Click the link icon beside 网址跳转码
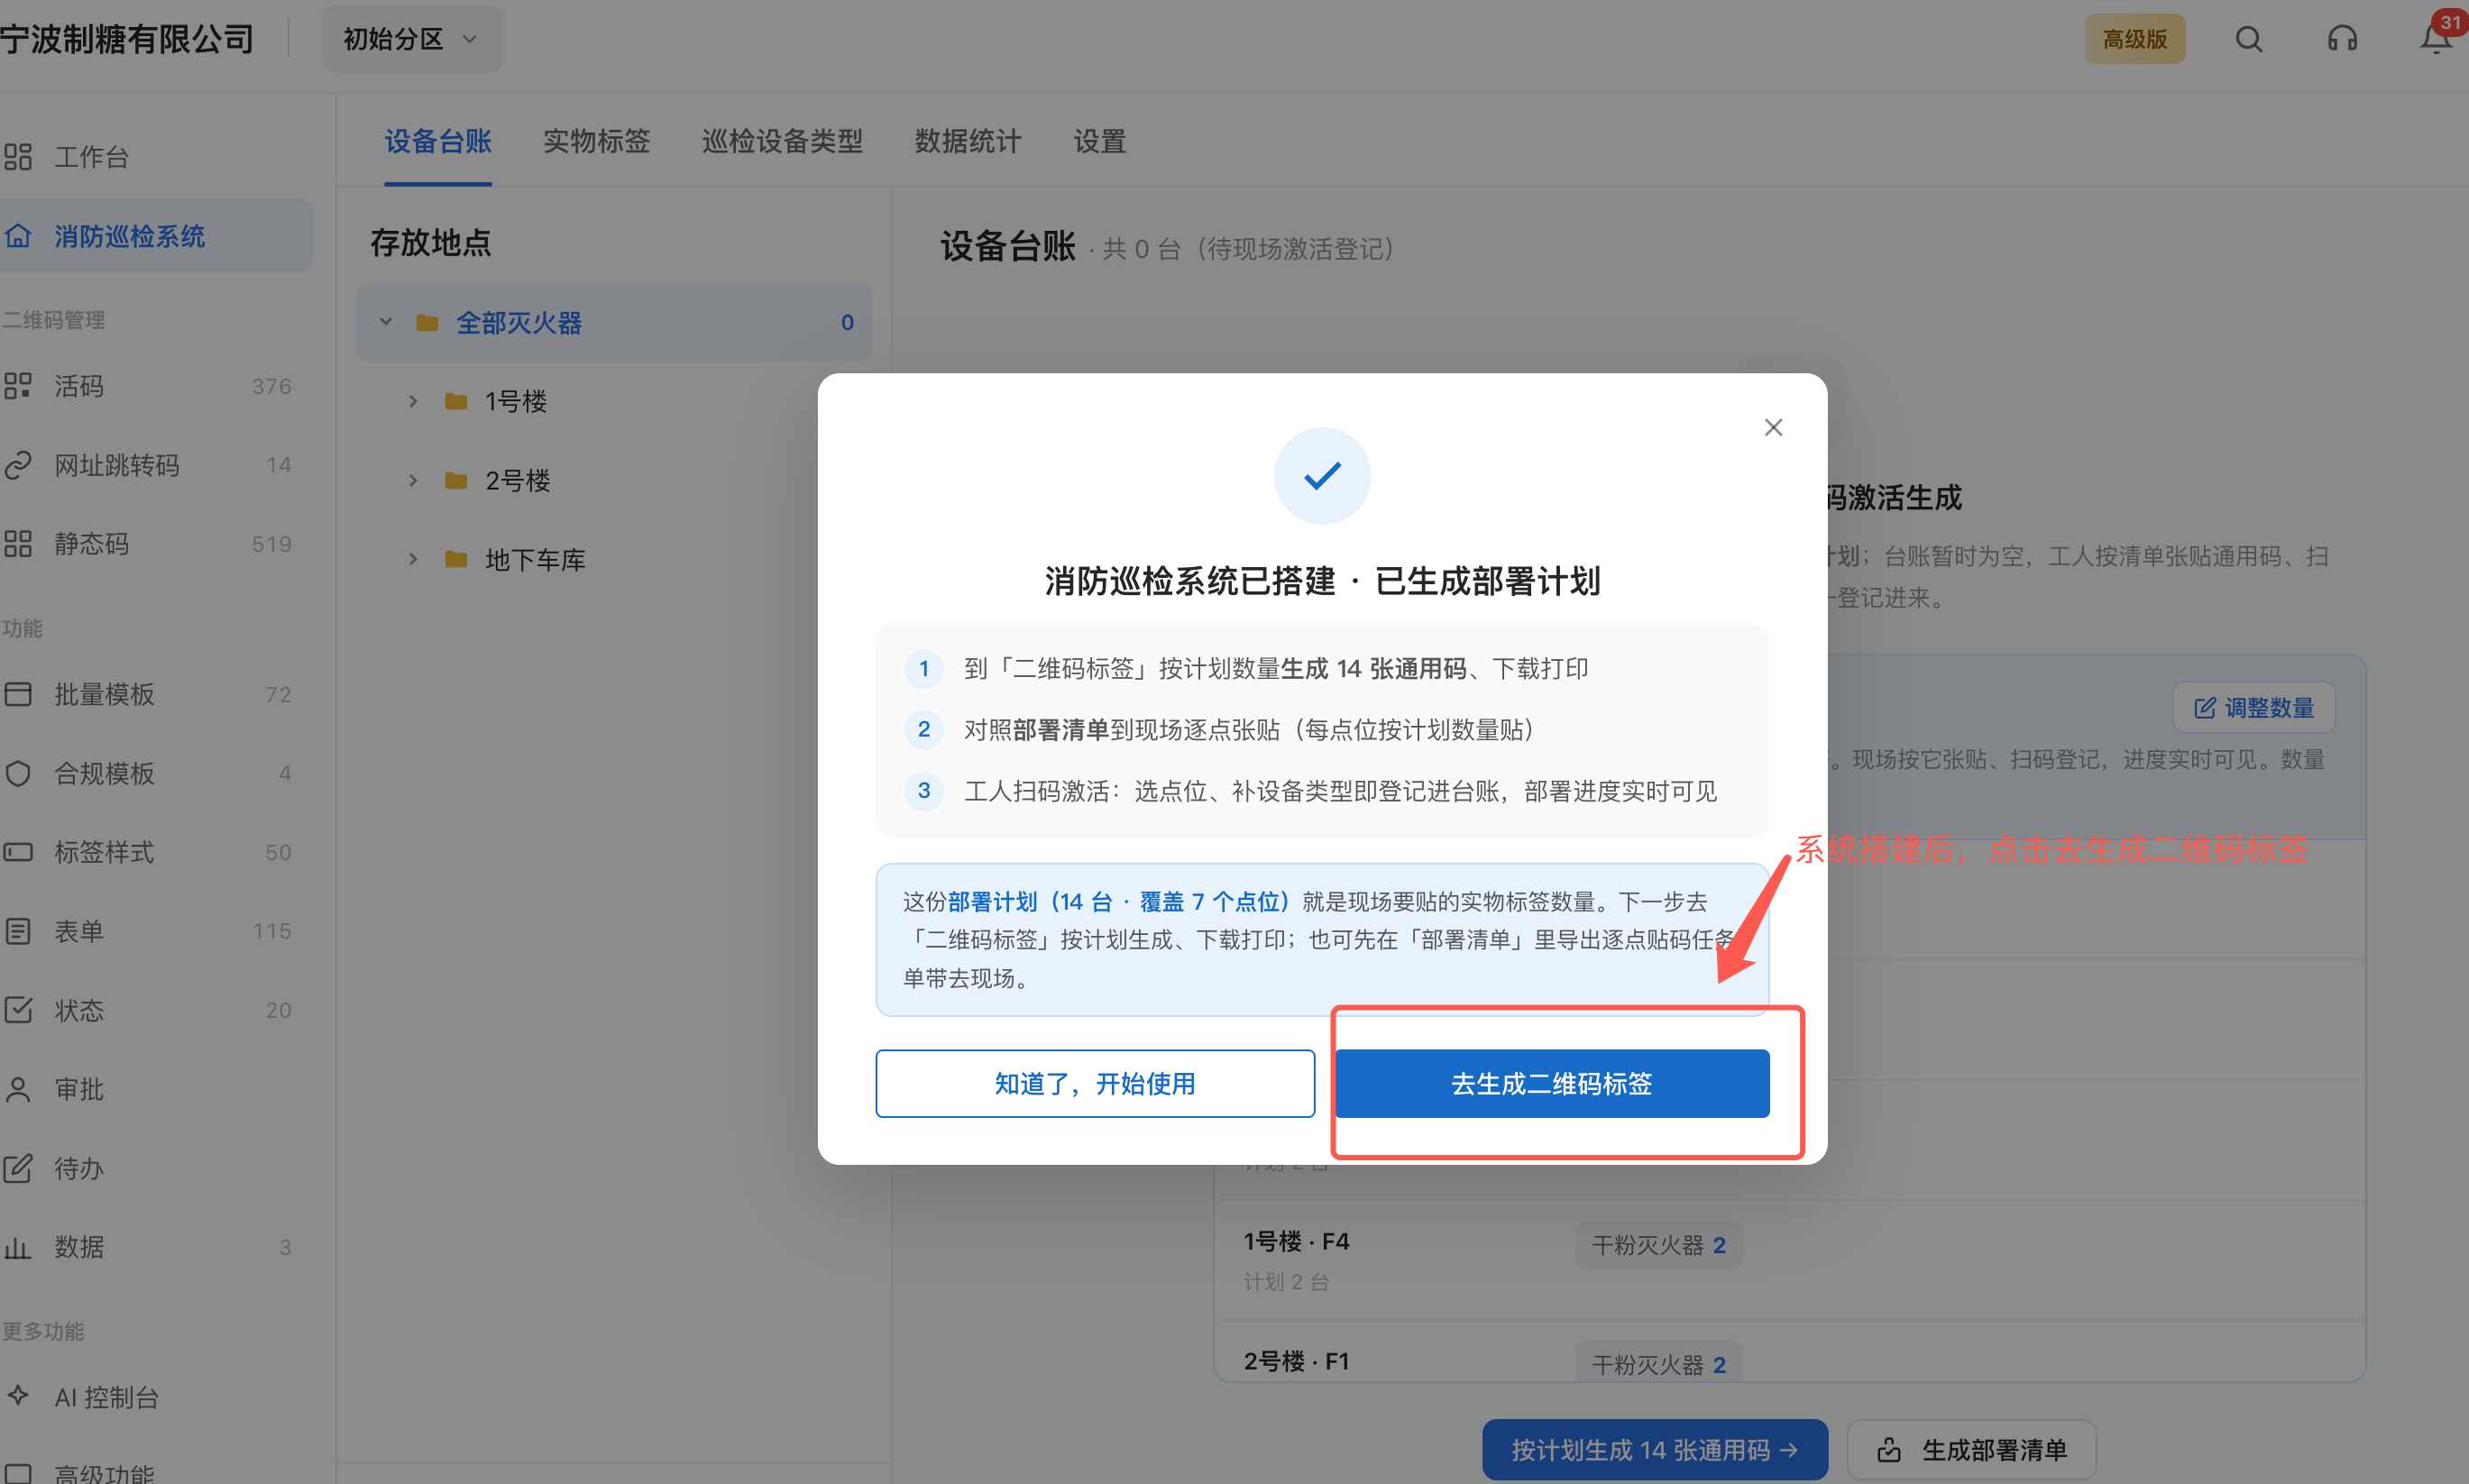2469x1484 pixels. pyautogui.click(x=18, y=465)
